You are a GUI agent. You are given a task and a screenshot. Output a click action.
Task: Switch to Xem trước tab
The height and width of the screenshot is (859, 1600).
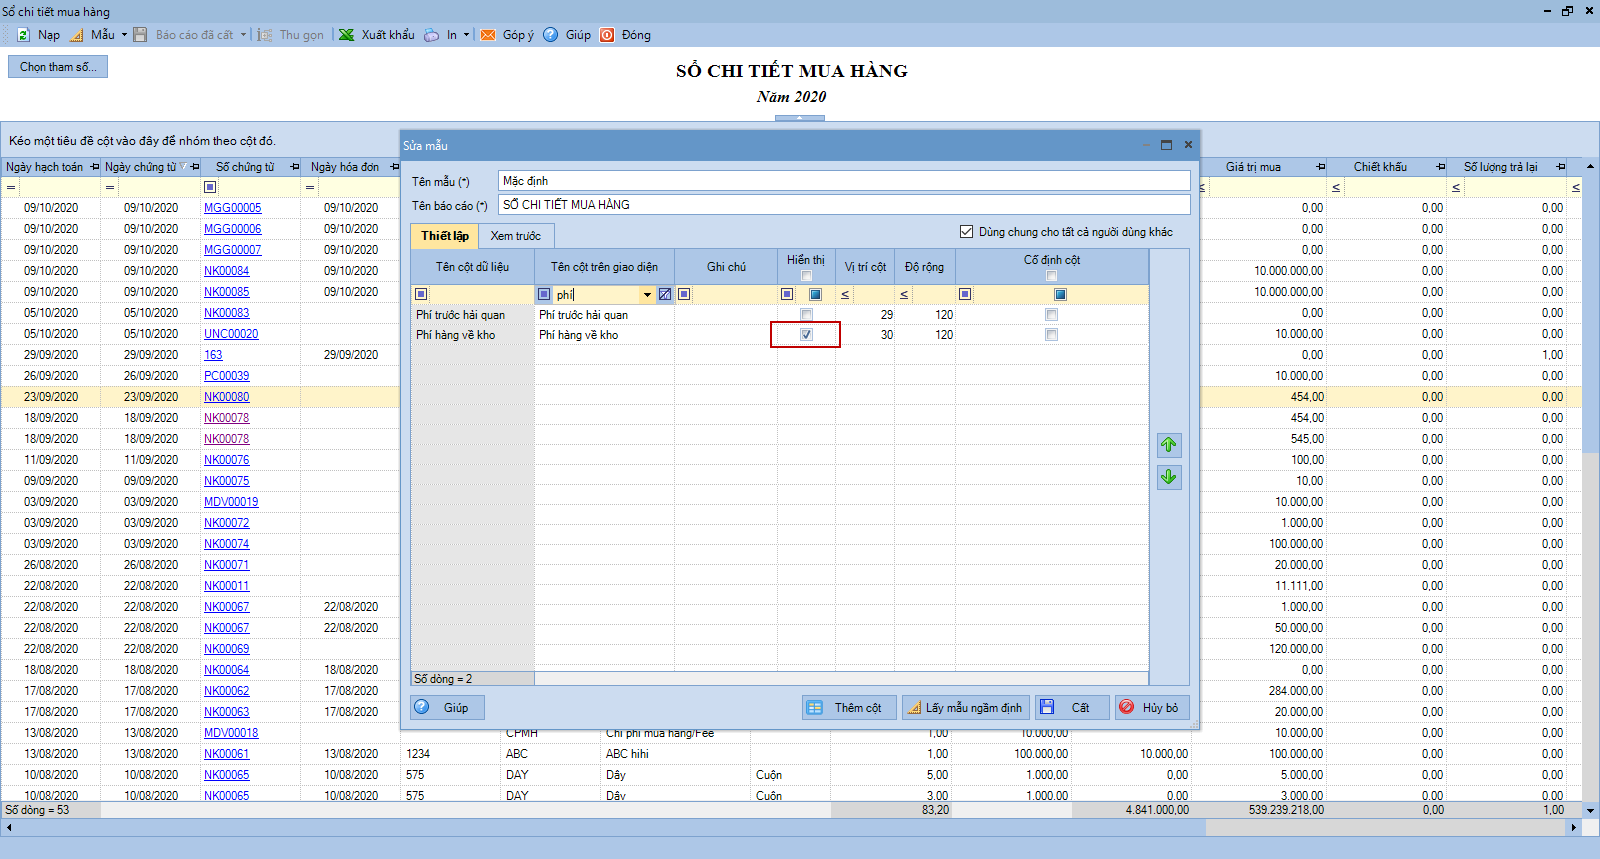click(x=516, y=236)
